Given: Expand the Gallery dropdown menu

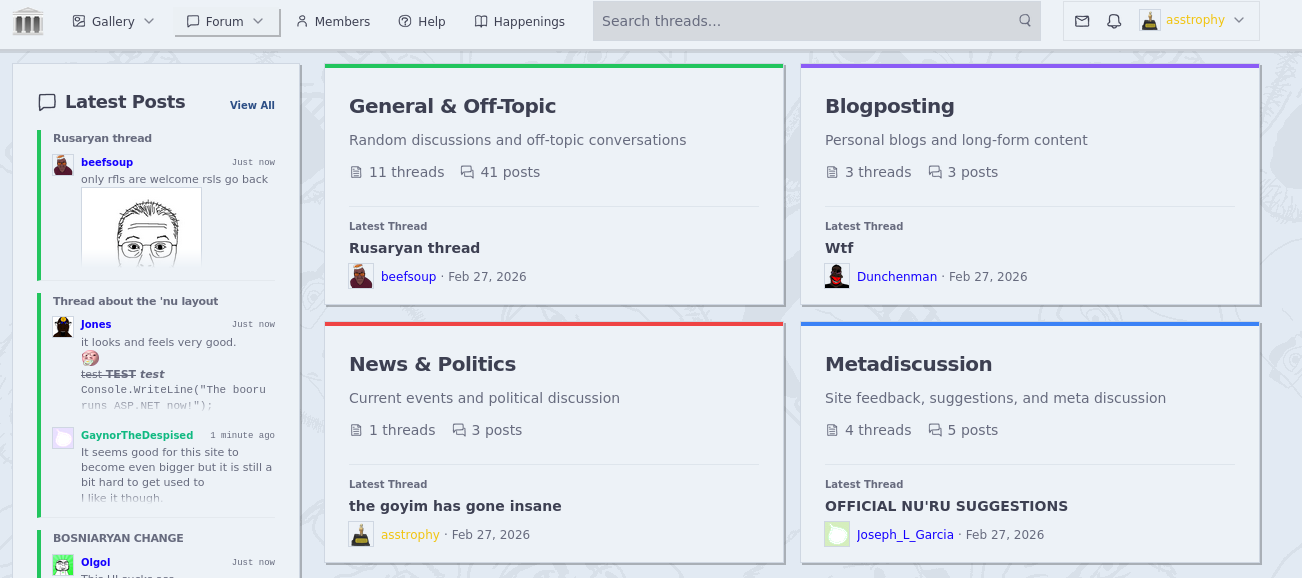Looking at the screenshot, I should (114, 21).
